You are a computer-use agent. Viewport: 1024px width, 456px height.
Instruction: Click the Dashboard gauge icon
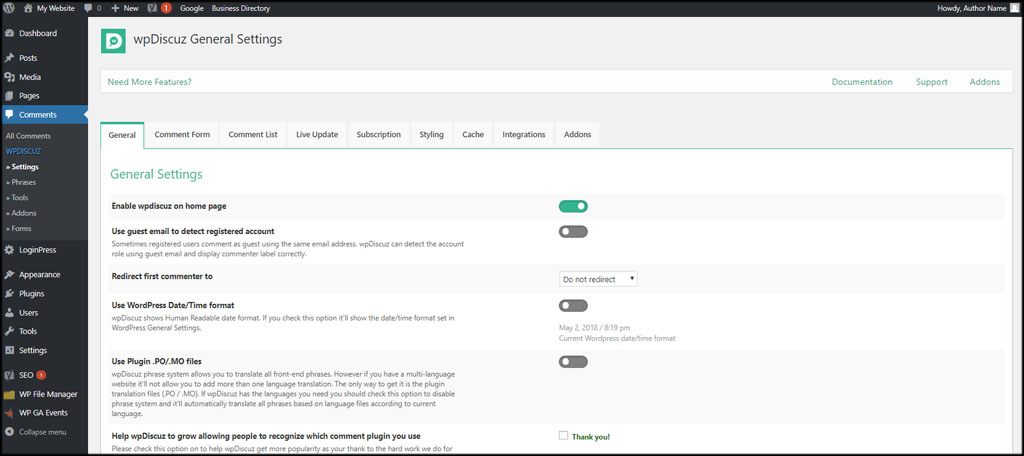point(9,33)
